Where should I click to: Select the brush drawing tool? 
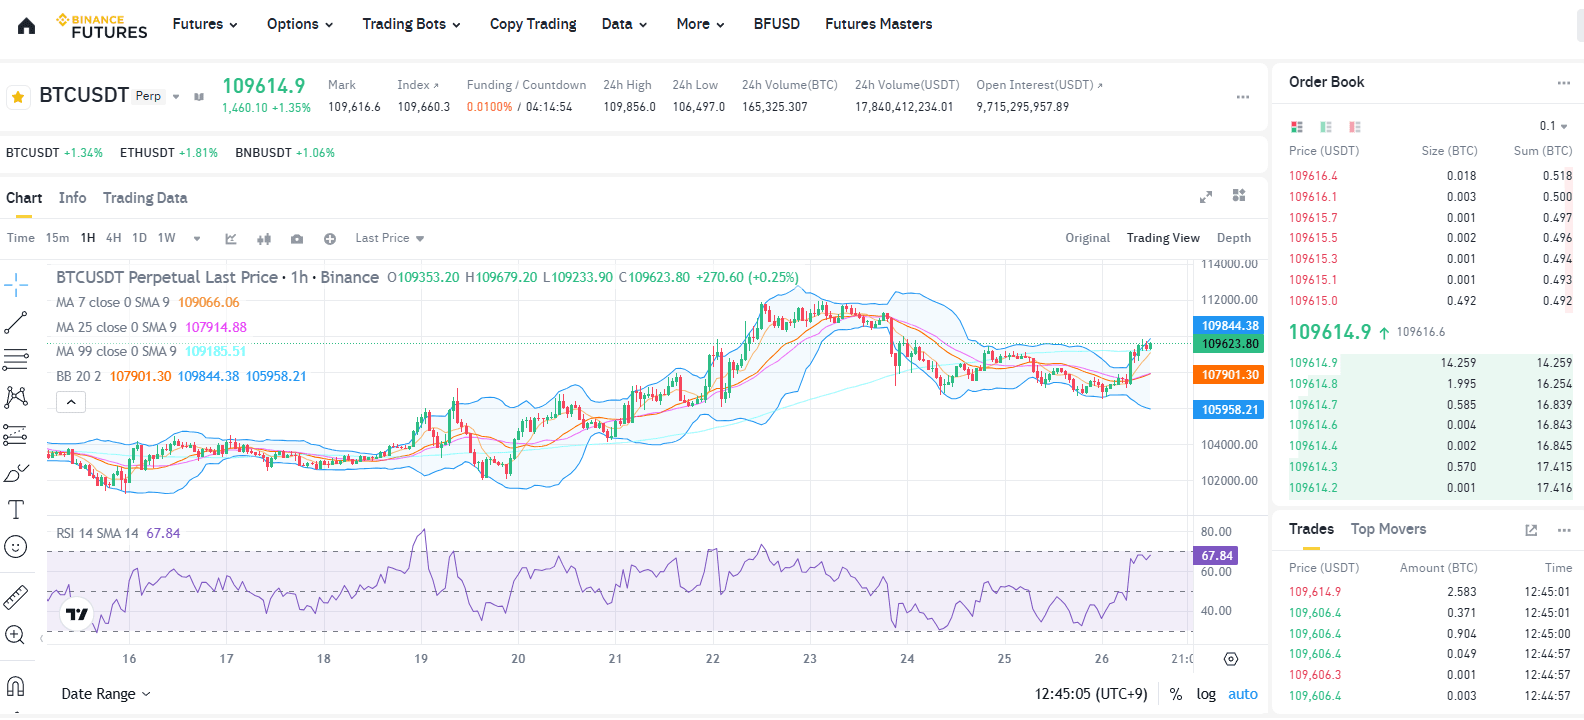tap(16, 472)
